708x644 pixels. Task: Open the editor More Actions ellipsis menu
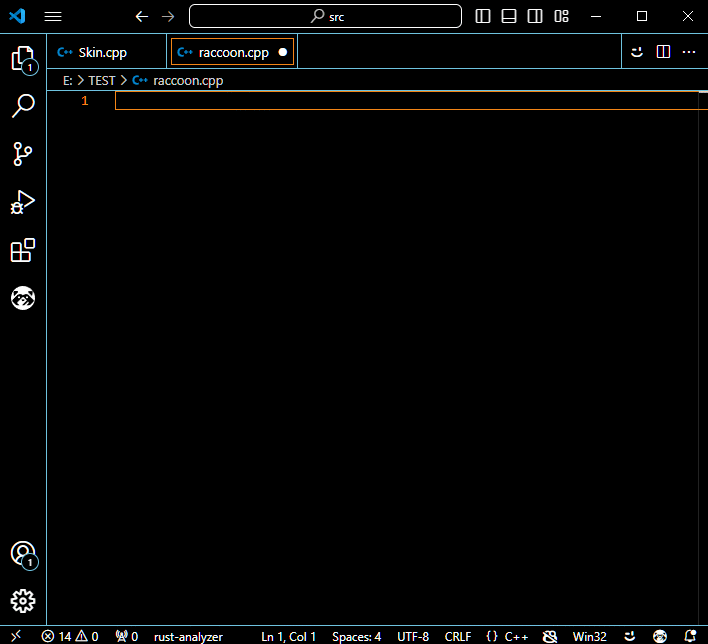coord(689,52)
